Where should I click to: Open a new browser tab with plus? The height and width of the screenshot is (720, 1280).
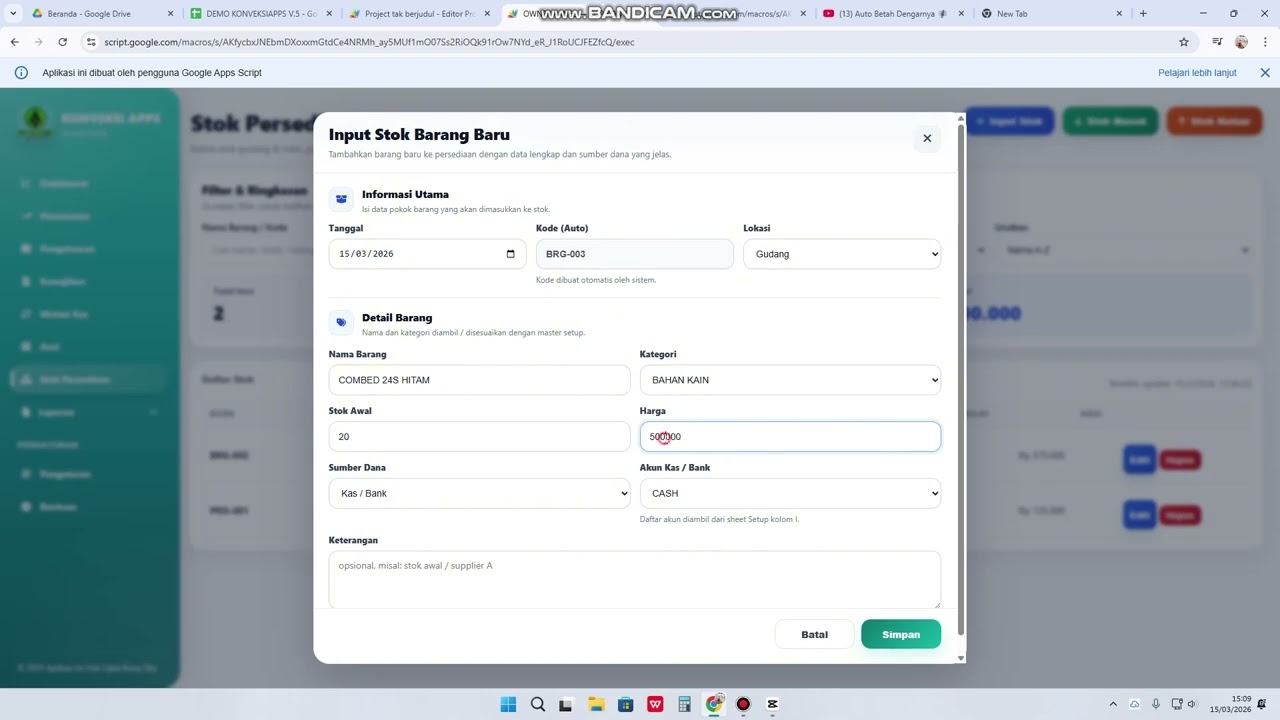pyautogui.click(x=1143, y=14)
